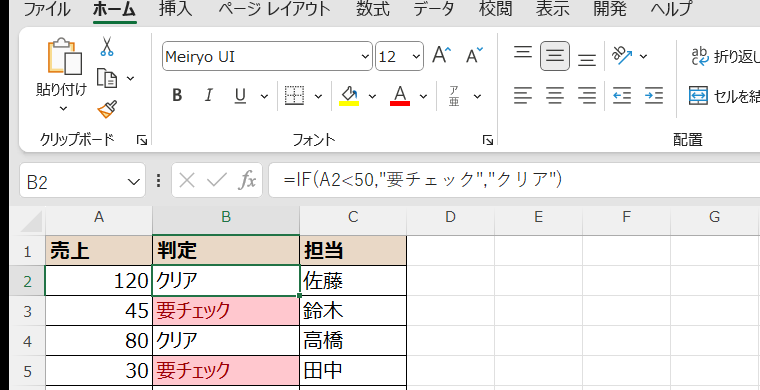
Task: Open Insert Function fx dialog
Action: tap(247, 181)
